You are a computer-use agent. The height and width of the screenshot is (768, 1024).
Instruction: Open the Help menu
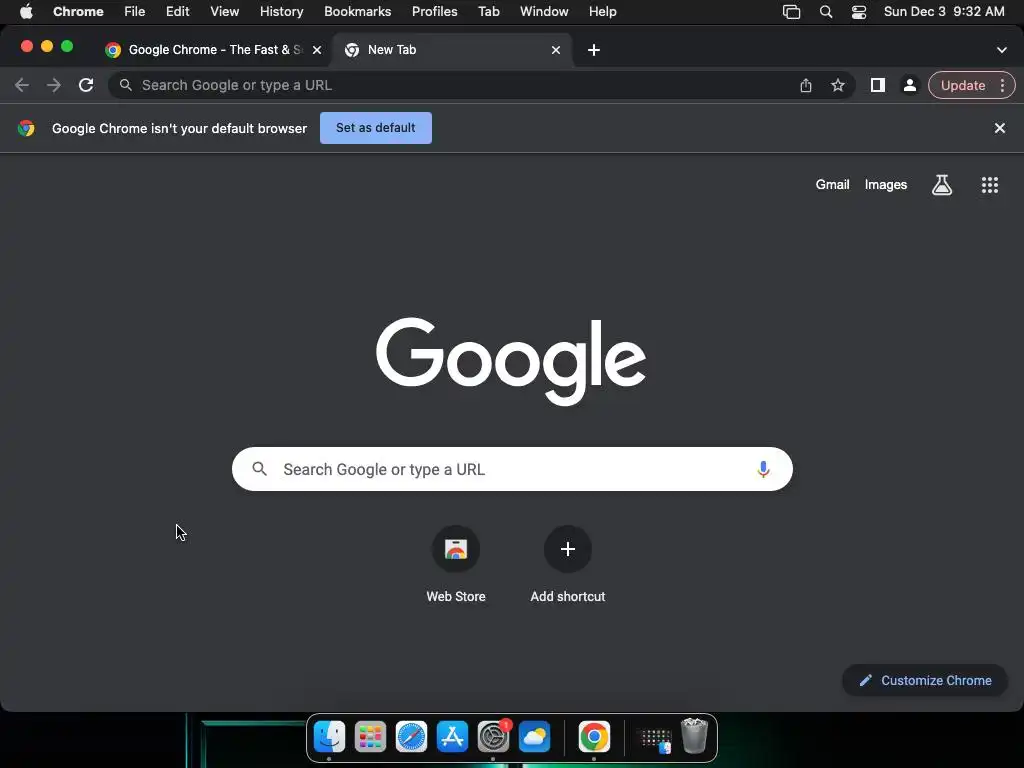click(602, 12)
